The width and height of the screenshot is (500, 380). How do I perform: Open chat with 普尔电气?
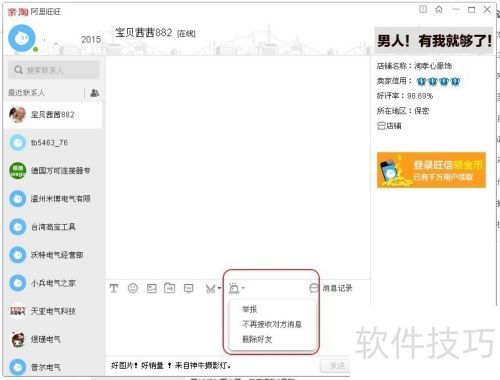(x=53, y=367)
